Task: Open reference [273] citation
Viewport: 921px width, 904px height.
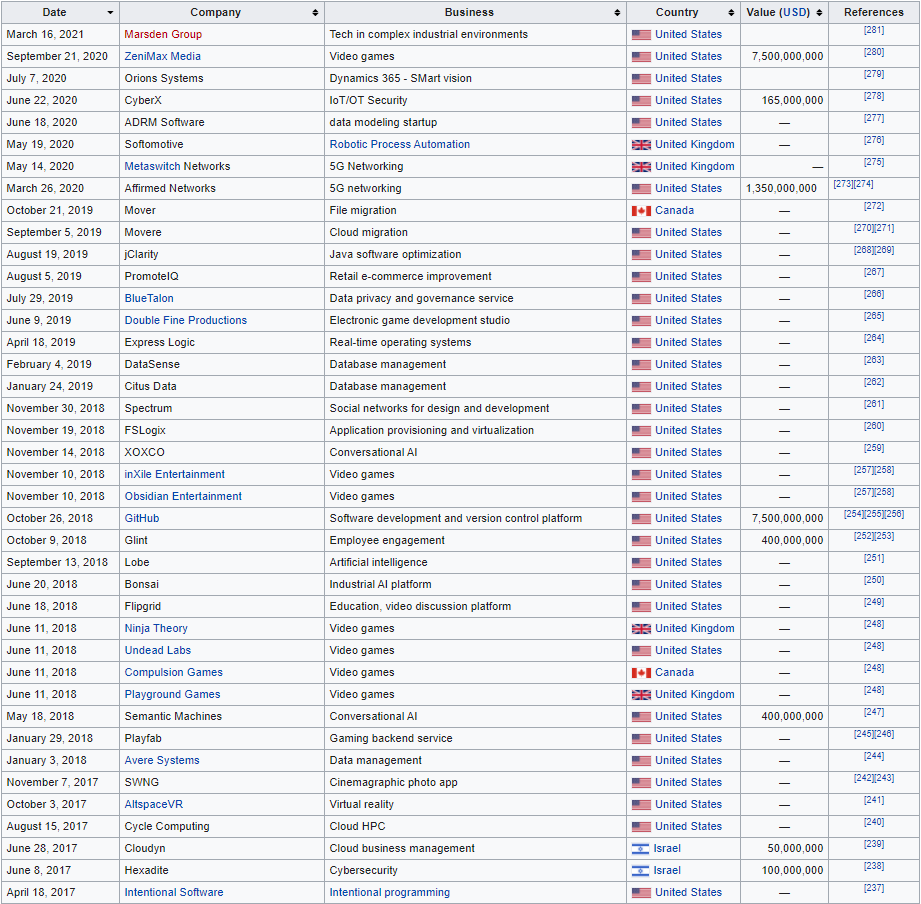Action: [843, 184]
